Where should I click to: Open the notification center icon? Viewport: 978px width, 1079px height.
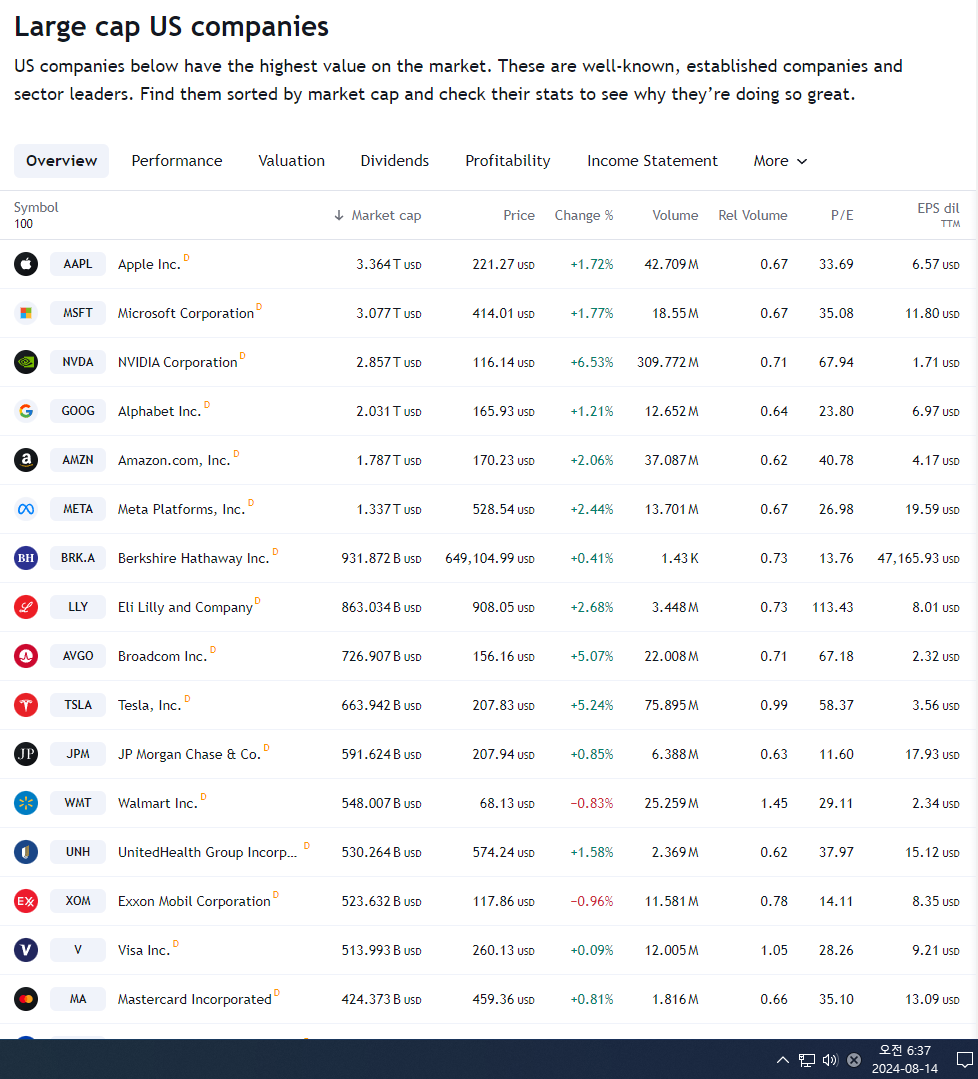coord(965,1060)
